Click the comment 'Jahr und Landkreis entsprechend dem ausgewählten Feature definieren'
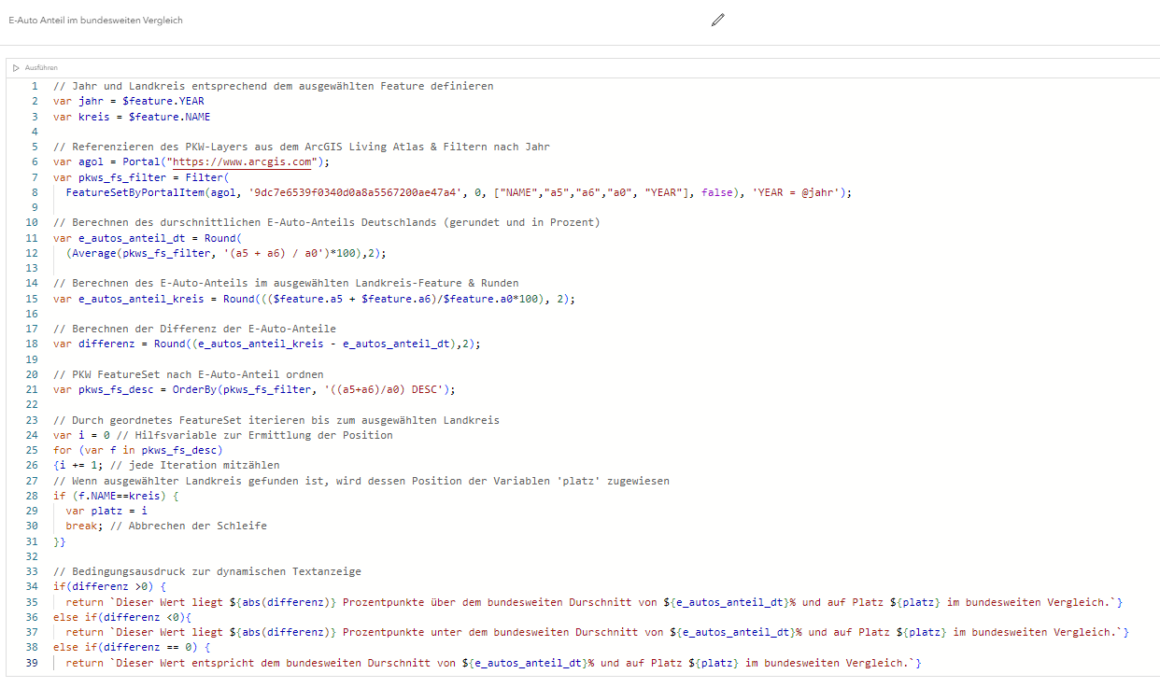Viewport: 1160px width, 688px height. pyautogui.click(x=283, y=87)
